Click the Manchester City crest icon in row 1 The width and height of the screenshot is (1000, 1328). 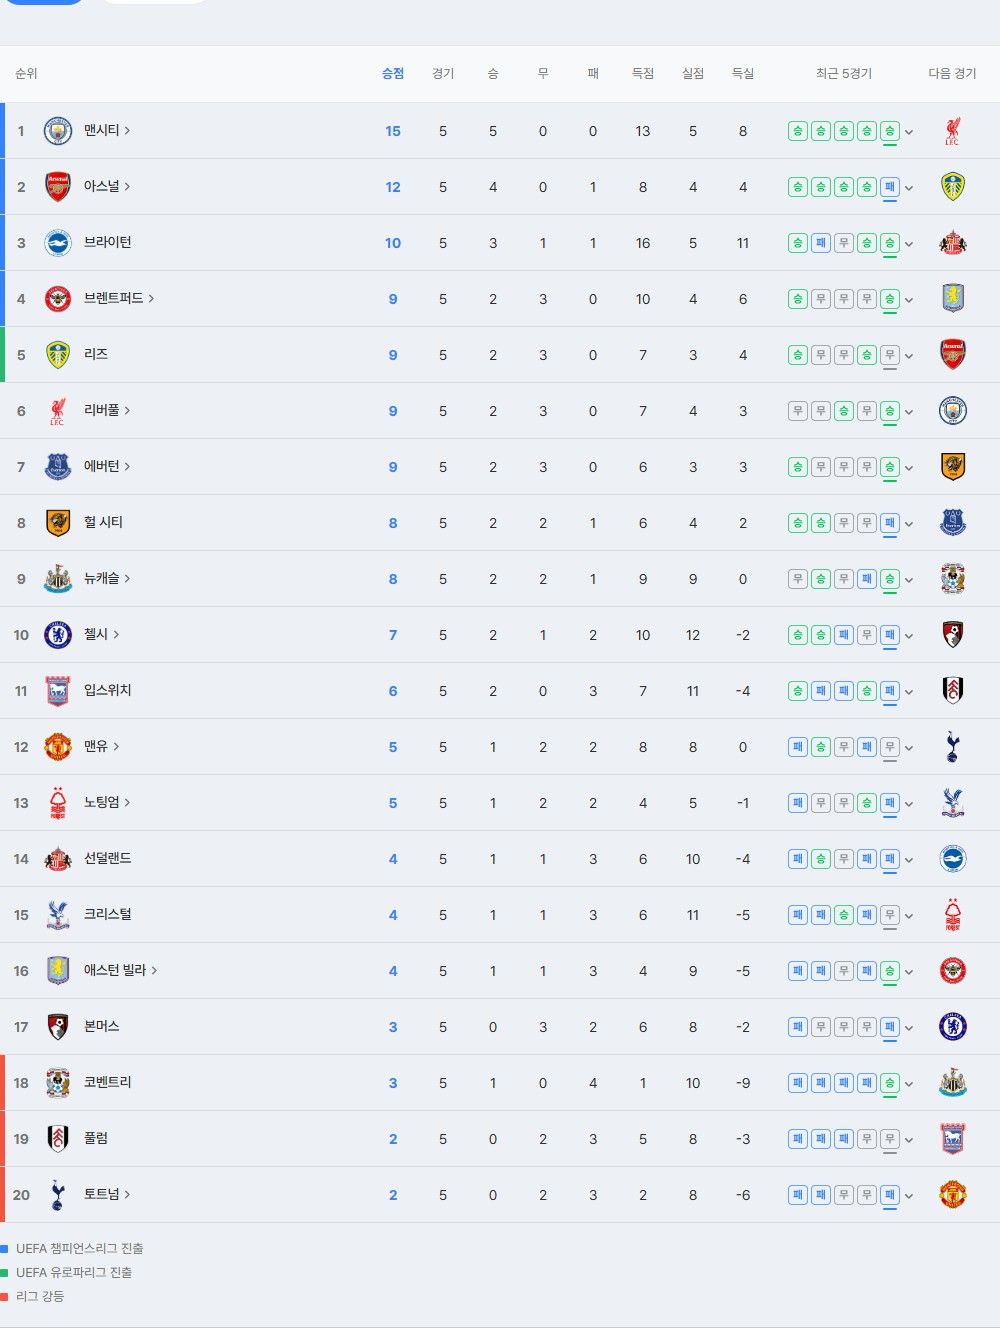pos(58,131)
